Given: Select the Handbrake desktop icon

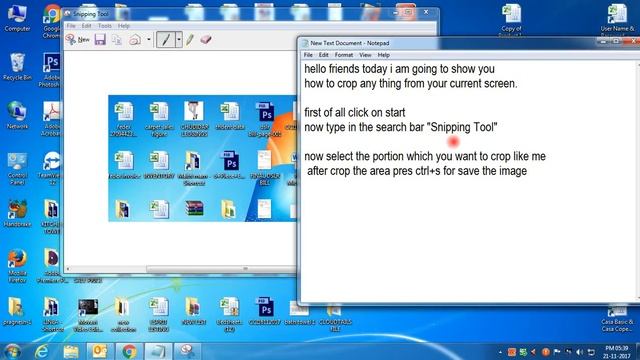Looking at the screenshot, I should coord(17,213).
